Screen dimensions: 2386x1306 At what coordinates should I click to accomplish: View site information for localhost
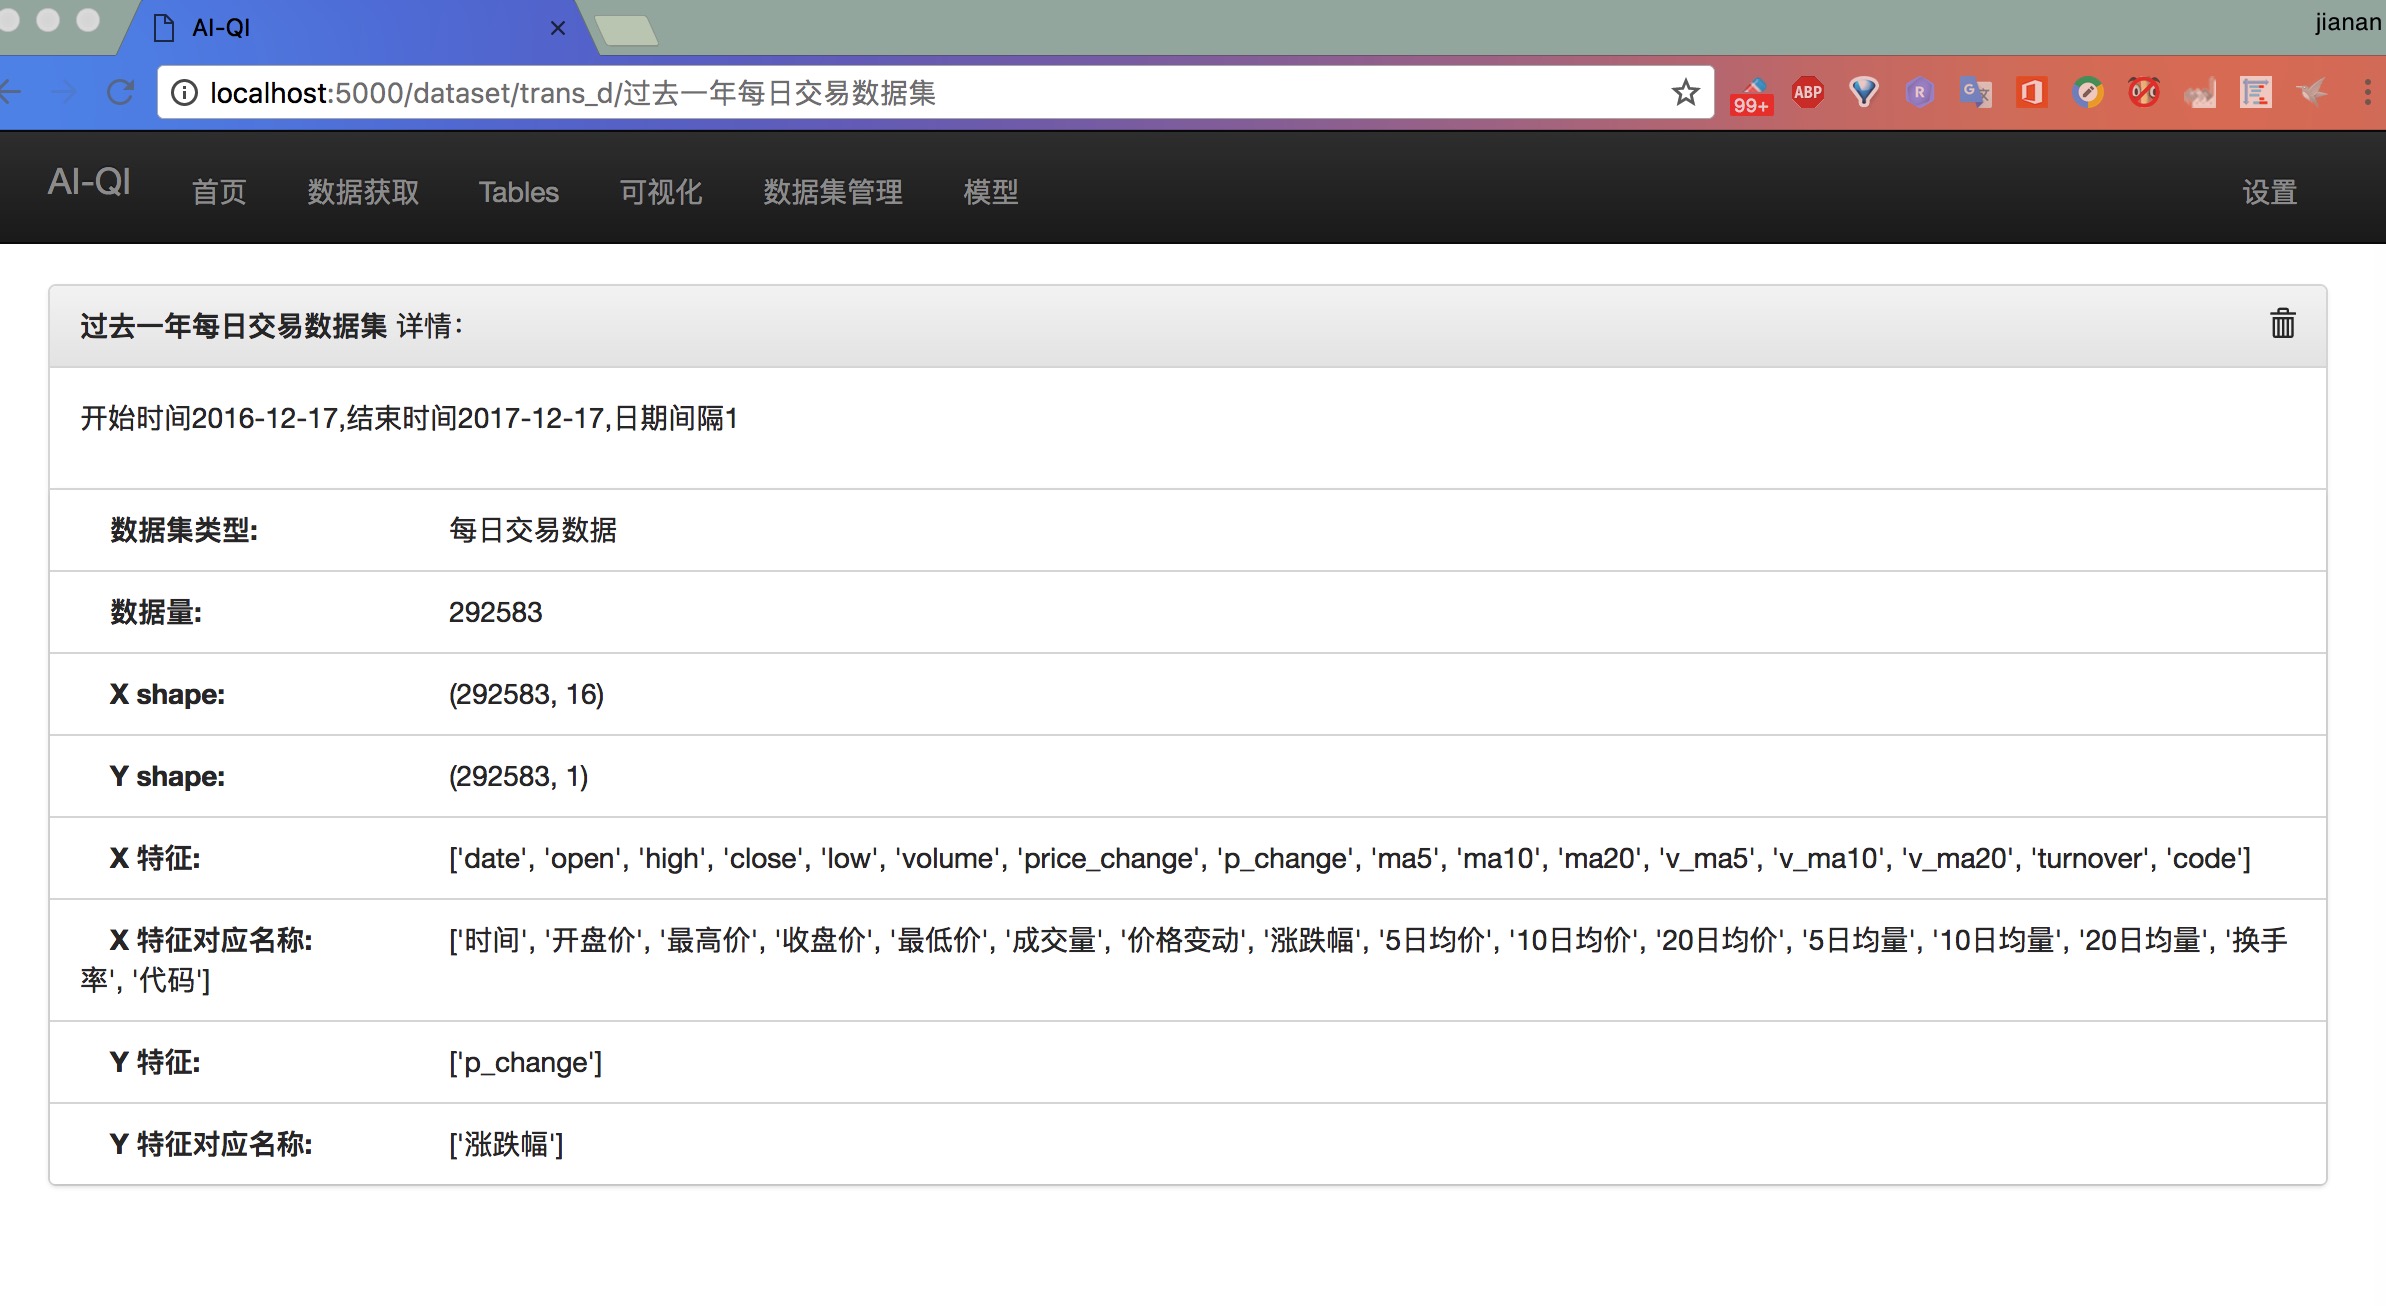tap(184, 93)
